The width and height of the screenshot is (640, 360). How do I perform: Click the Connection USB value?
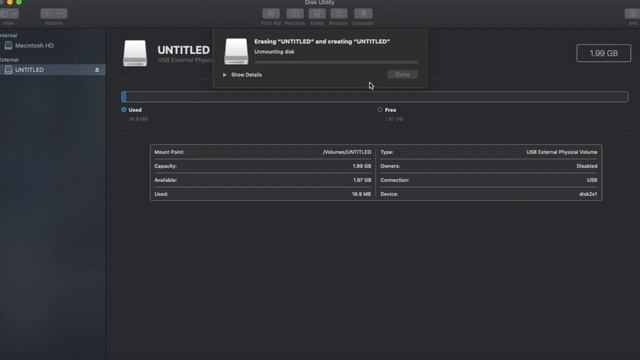tap(592, 180)
